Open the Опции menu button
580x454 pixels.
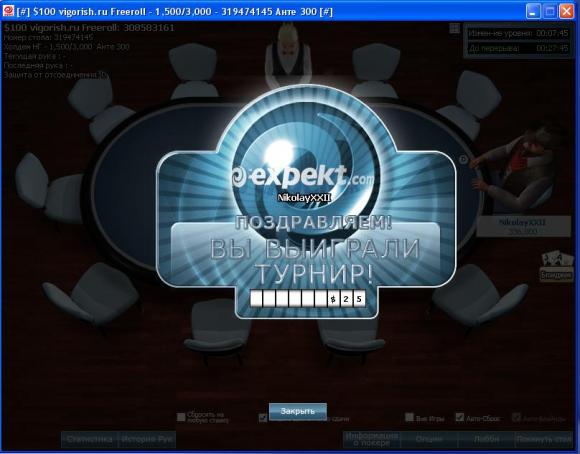click(x=429, y=440)
